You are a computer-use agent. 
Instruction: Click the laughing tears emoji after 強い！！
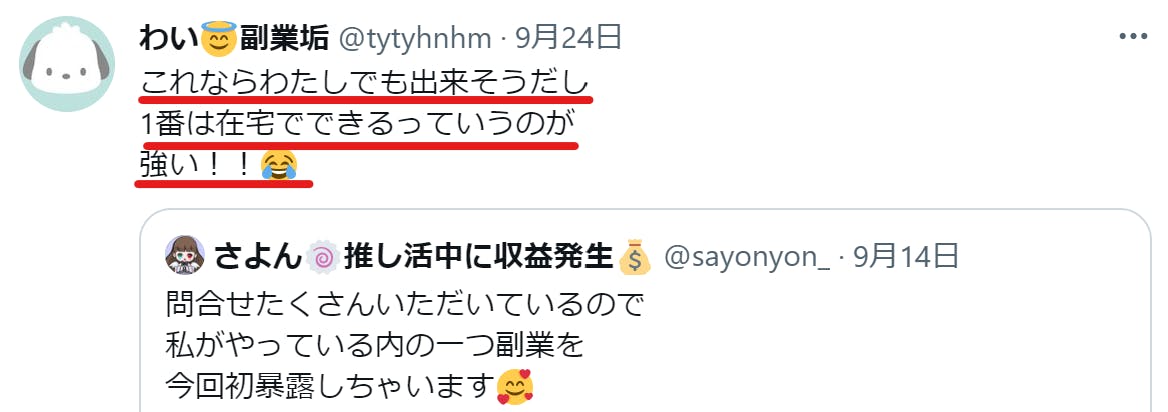point(279,164)
